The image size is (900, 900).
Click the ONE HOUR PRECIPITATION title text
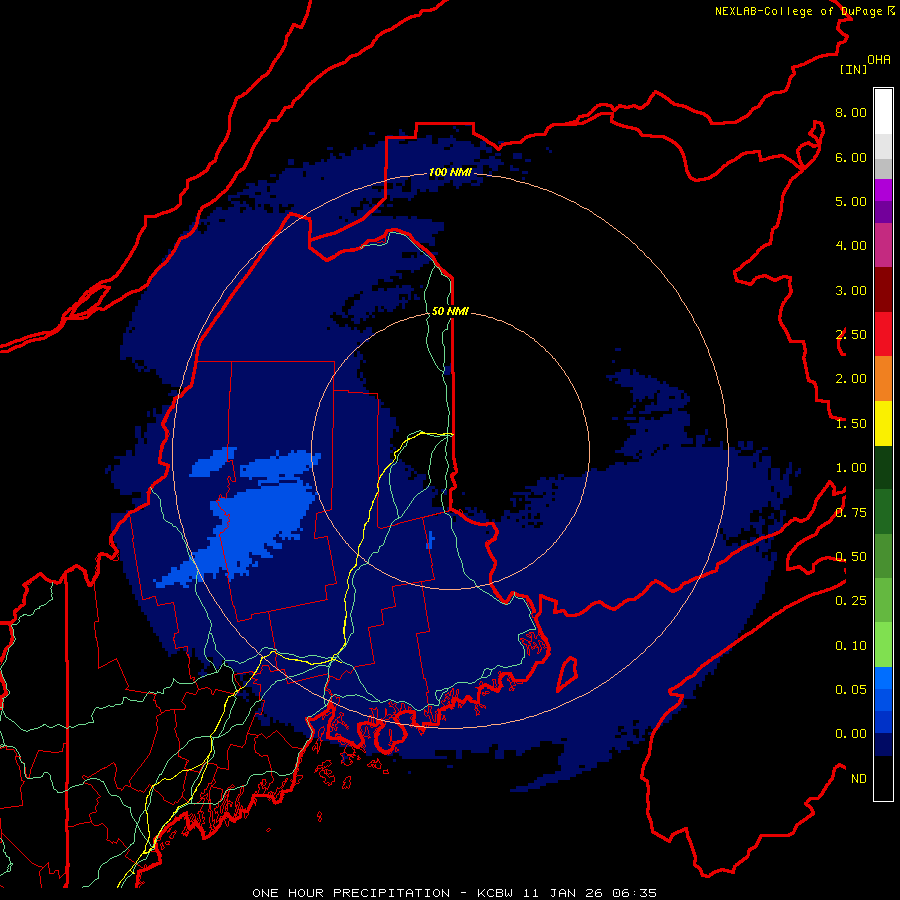[351, 893]
